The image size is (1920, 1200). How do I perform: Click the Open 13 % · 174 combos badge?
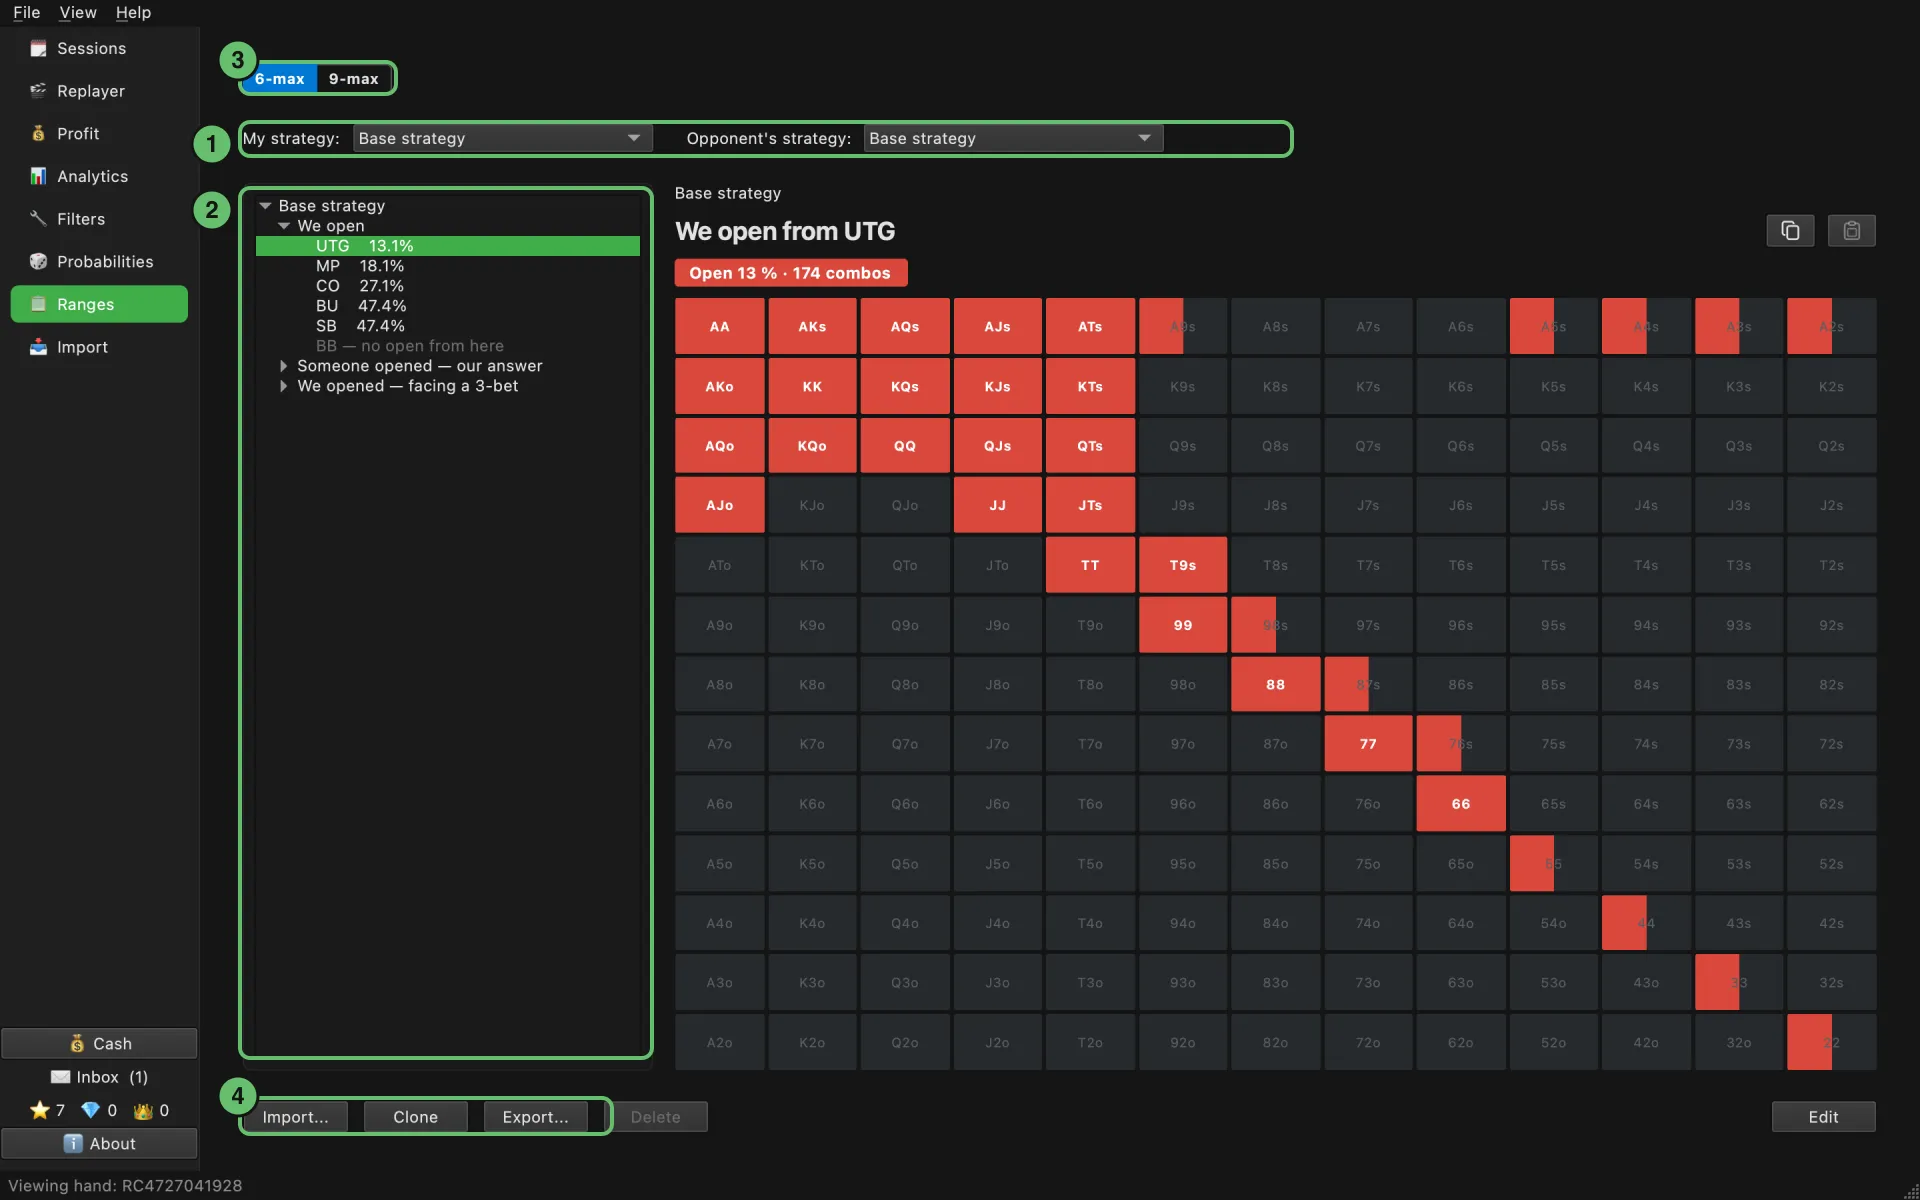(790, 273)
